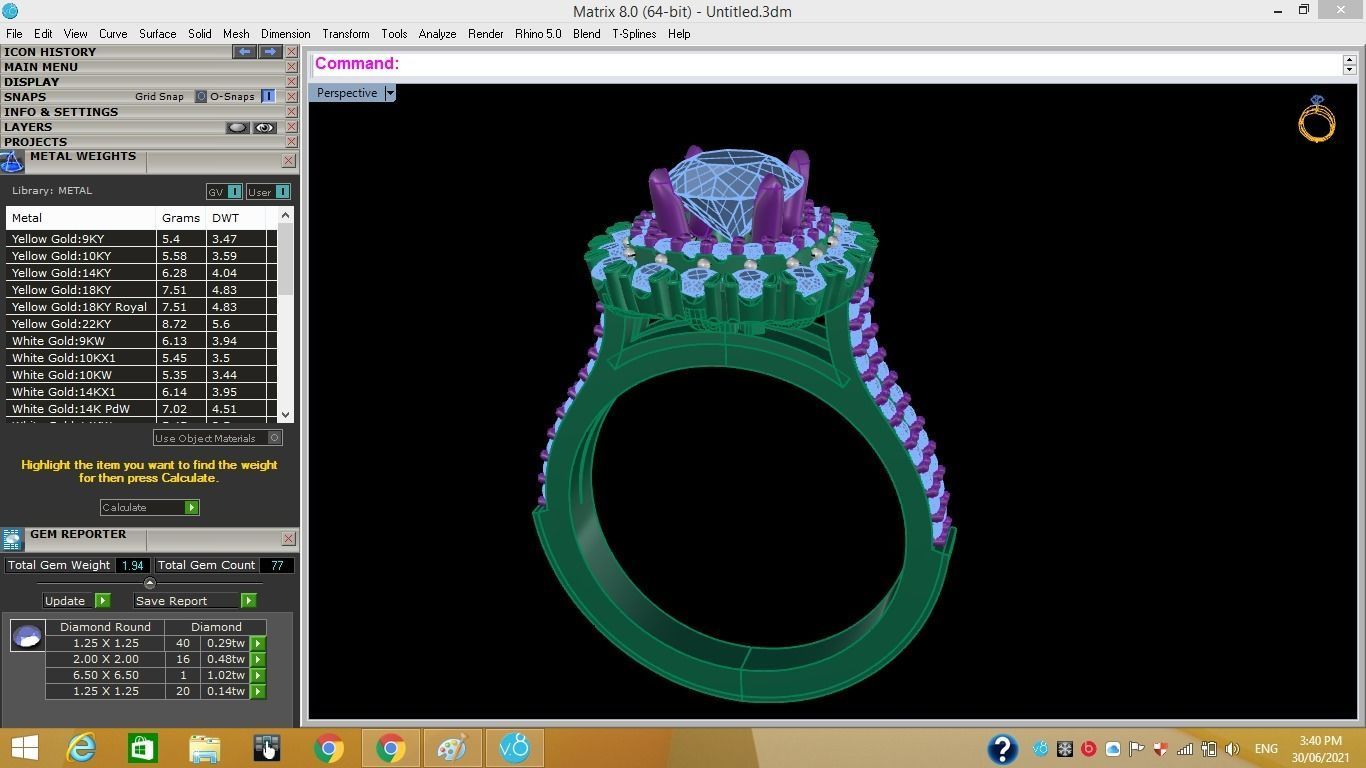Open the Paint taskbar icon
Image resolution: width=1366 pixels, height=768 pixels.
452,748
